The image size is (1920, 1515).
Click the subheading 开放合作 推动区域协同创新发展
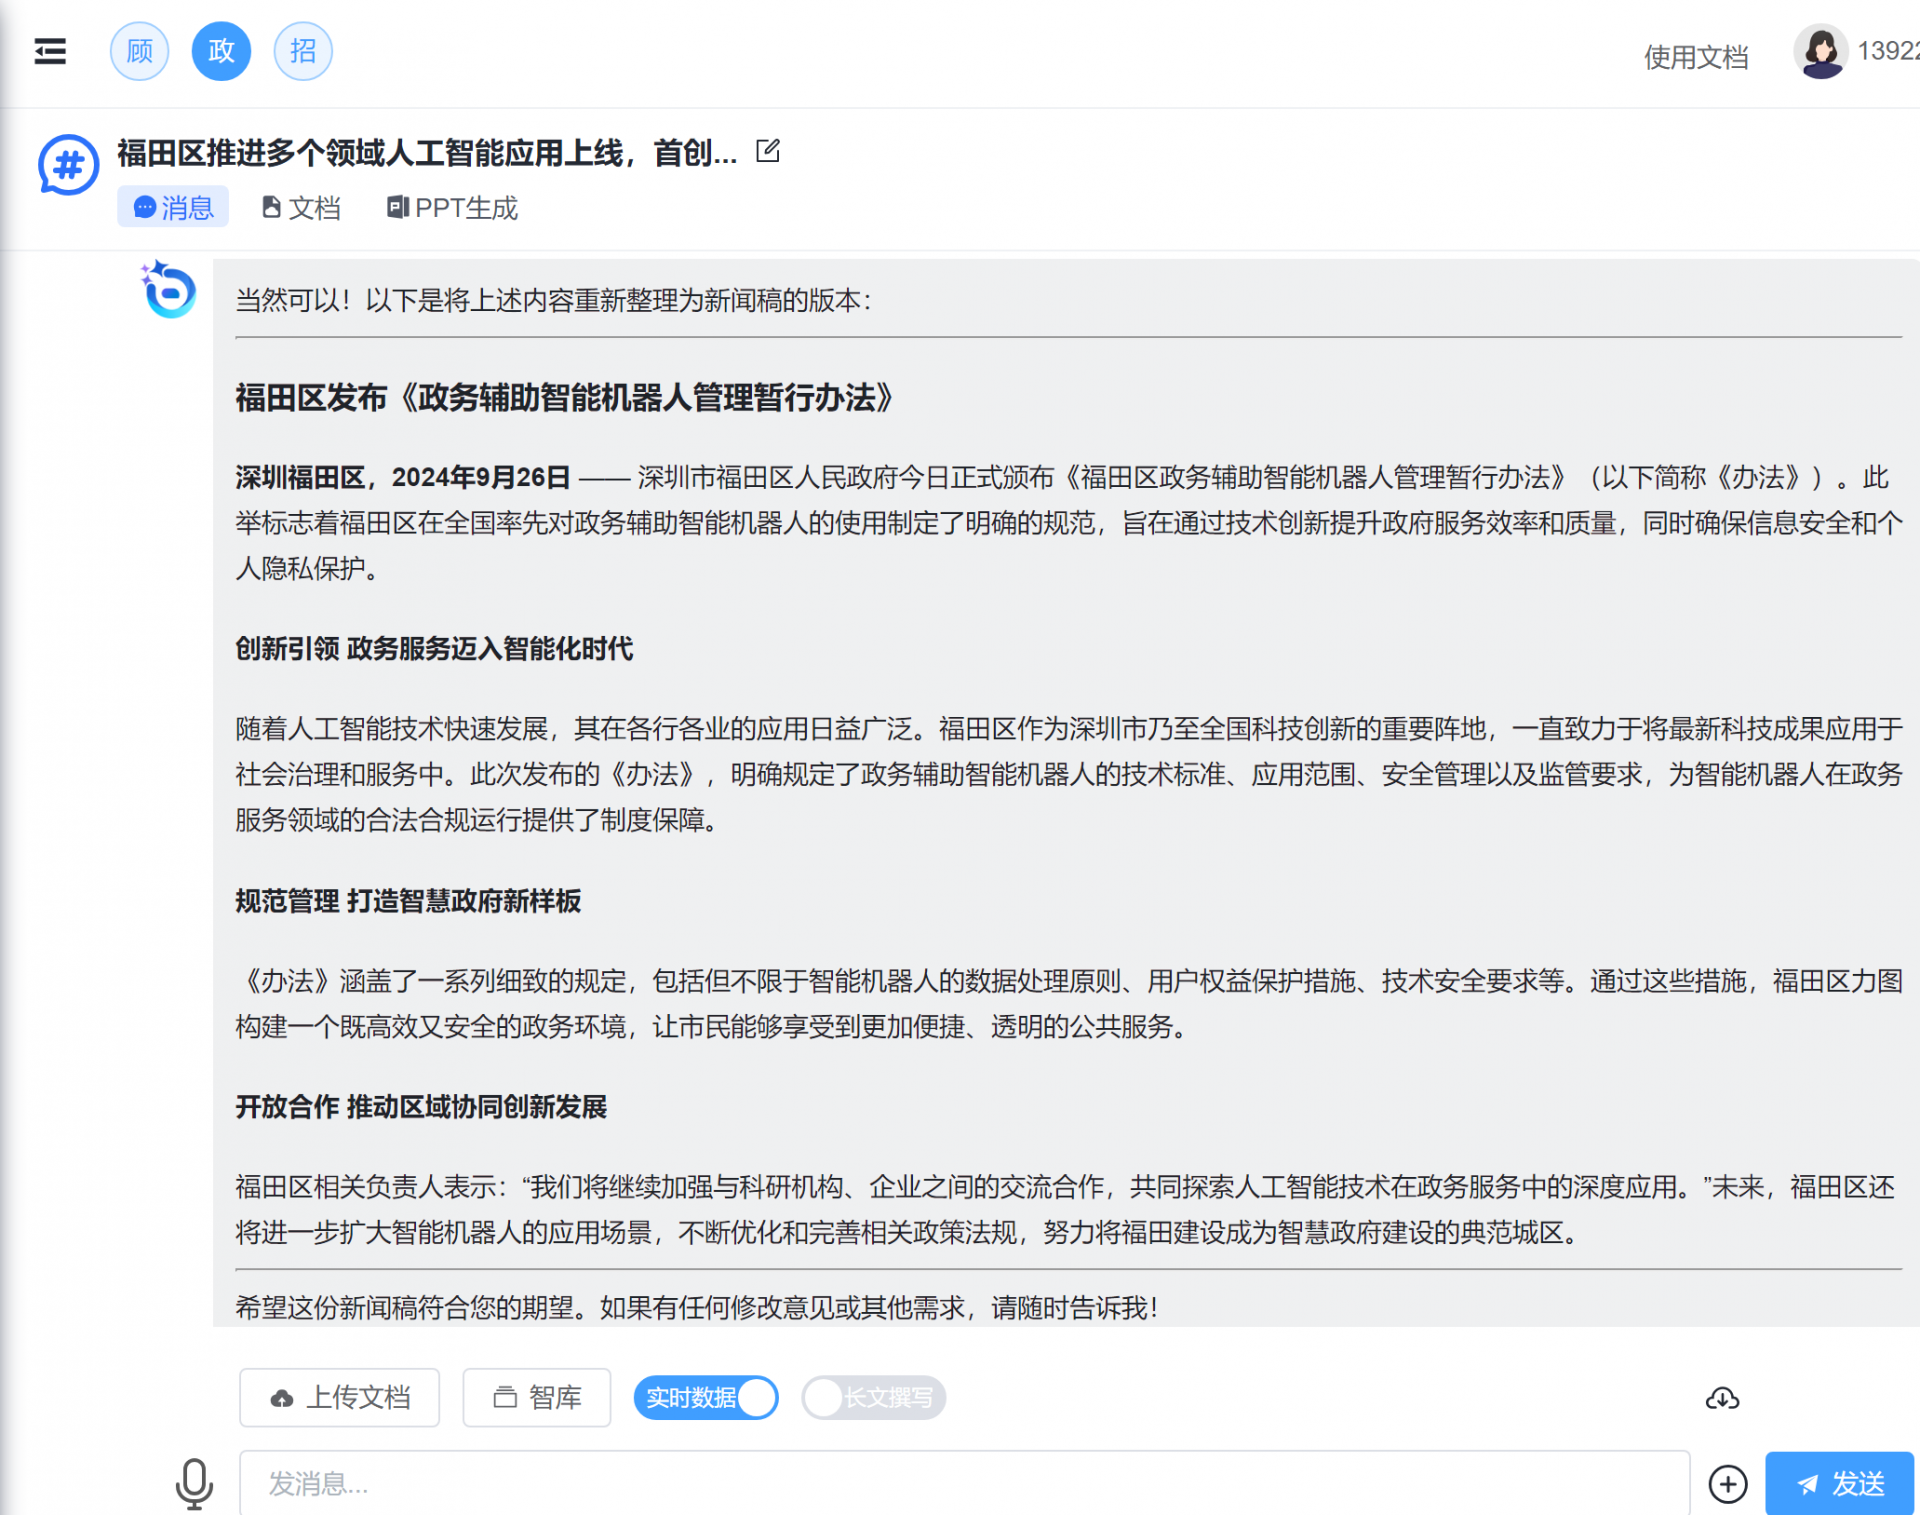coord(421,1107)
